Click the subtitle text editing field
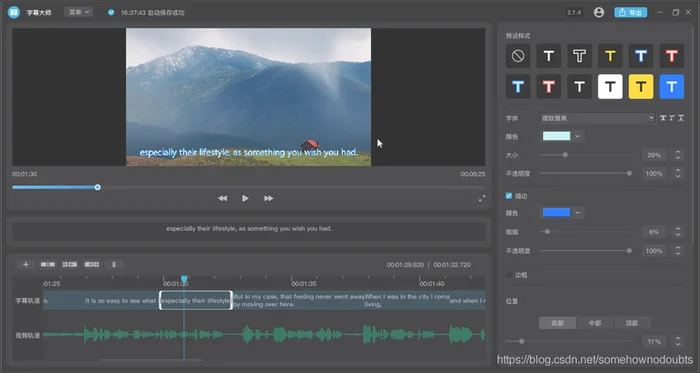 249,231
